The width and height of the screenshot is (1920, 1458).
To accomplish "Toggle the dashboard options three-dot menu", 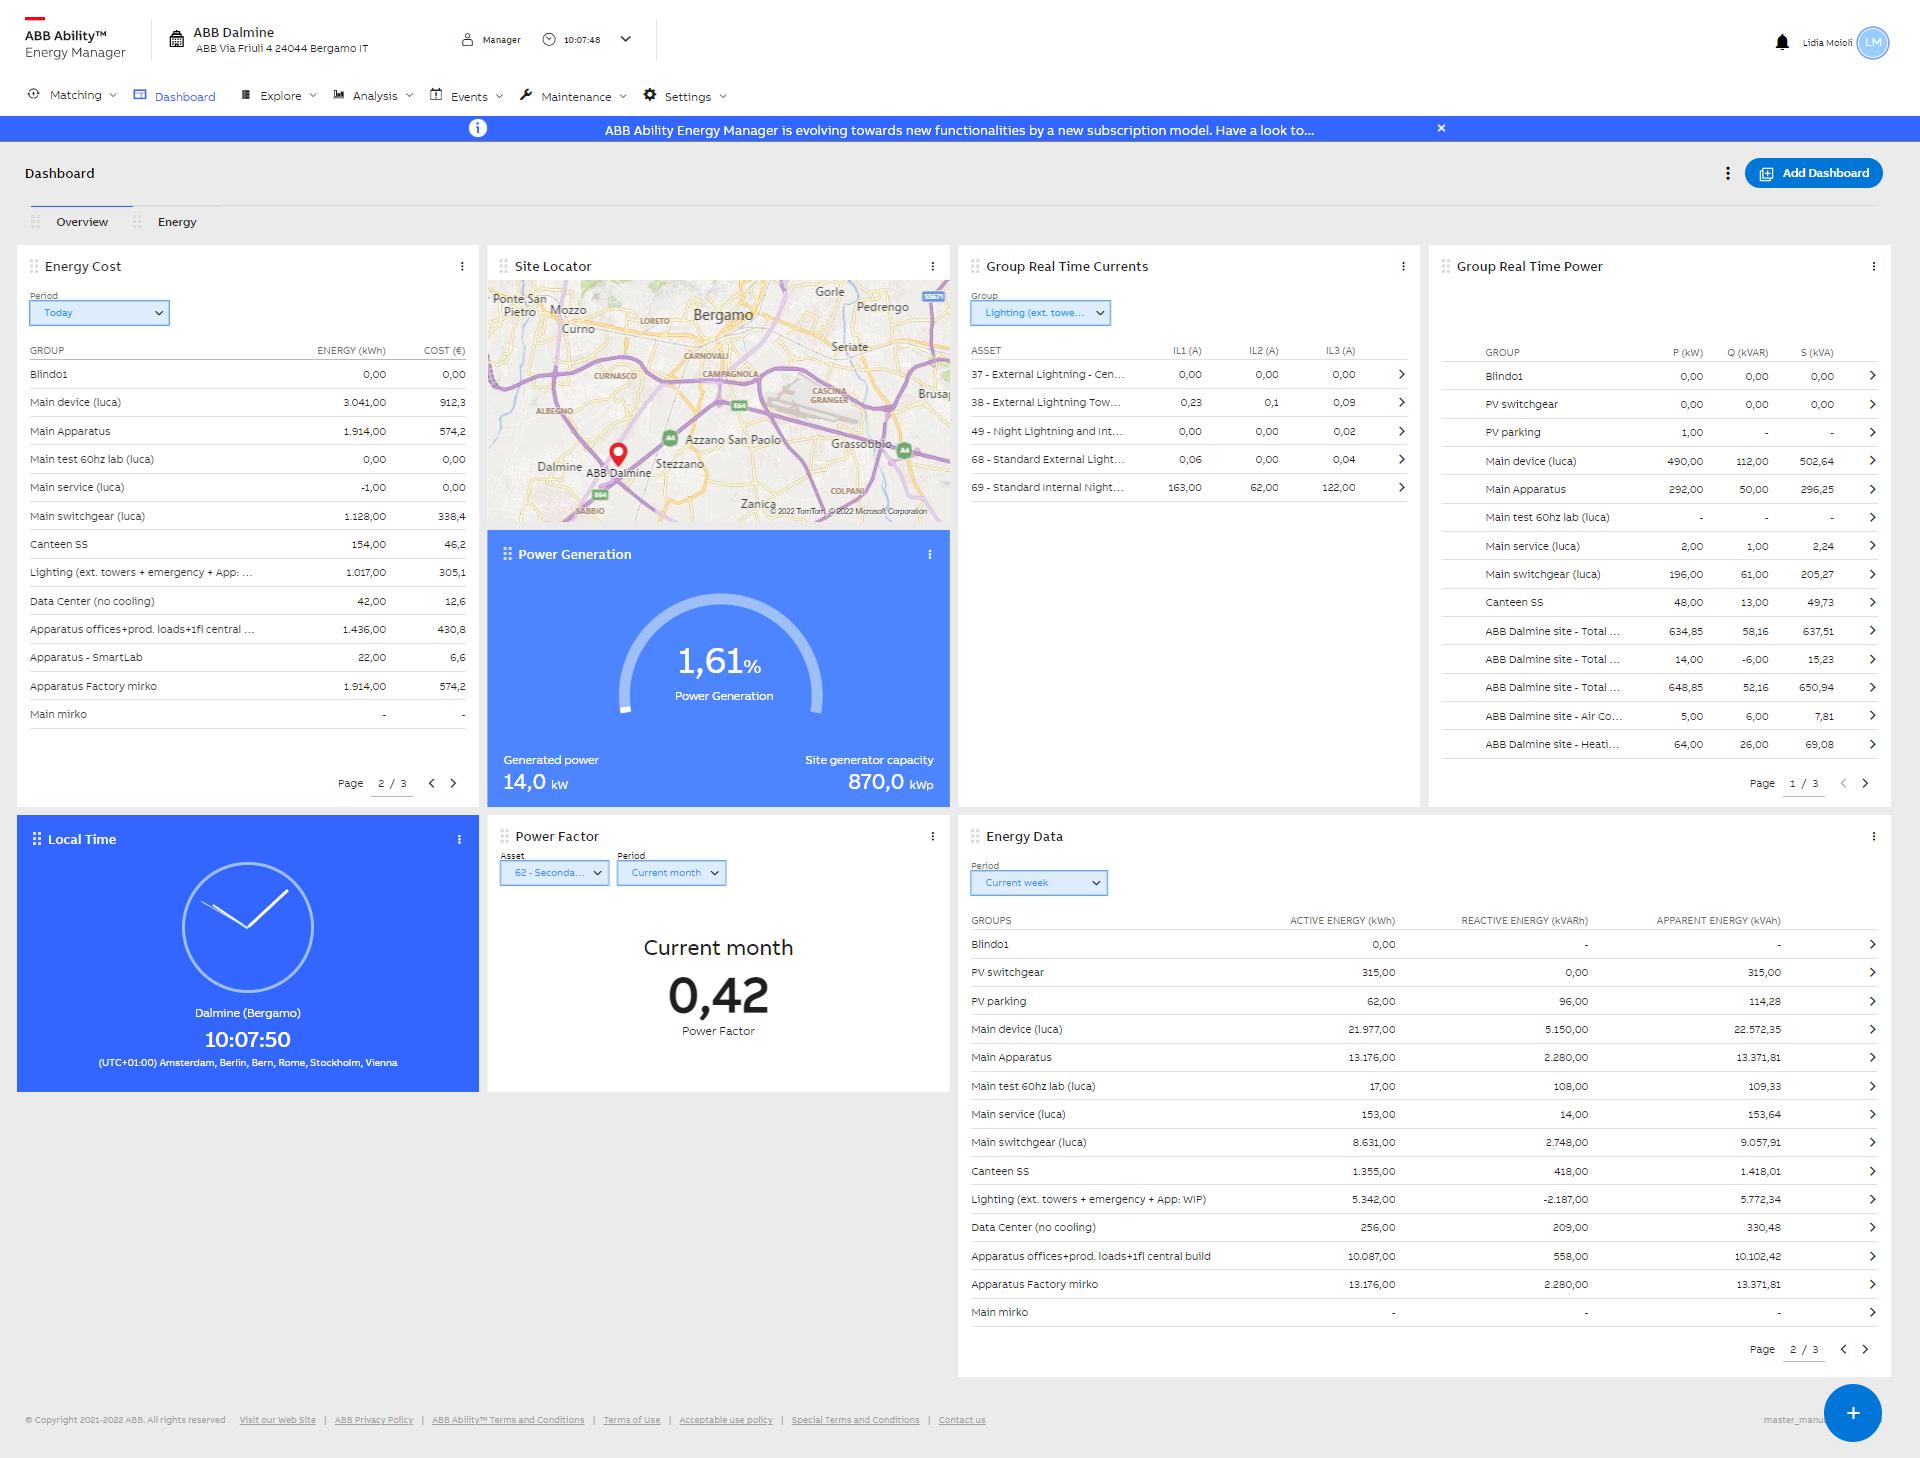I will click(x=1727, y=173).
